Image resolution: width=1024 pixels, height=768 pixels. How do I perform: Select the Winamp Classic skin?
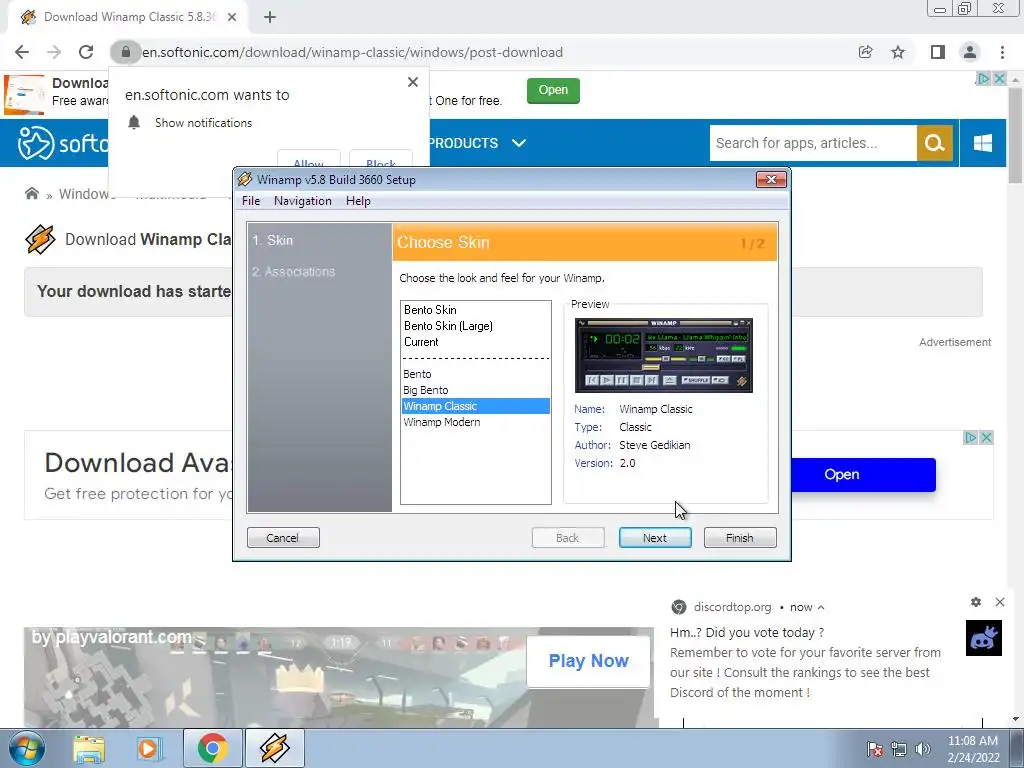click(x=475, y=406)
